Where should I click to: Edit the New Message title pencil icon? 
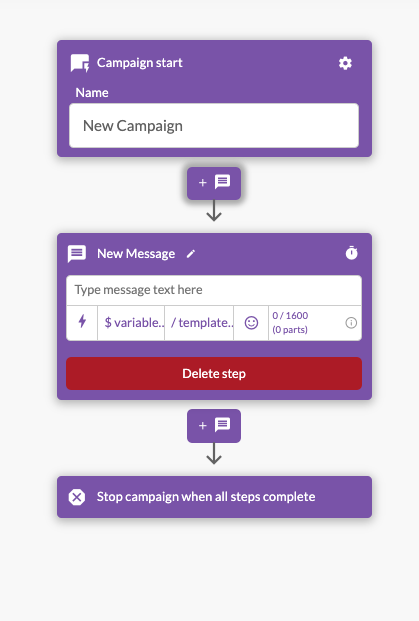coord(191,253)
